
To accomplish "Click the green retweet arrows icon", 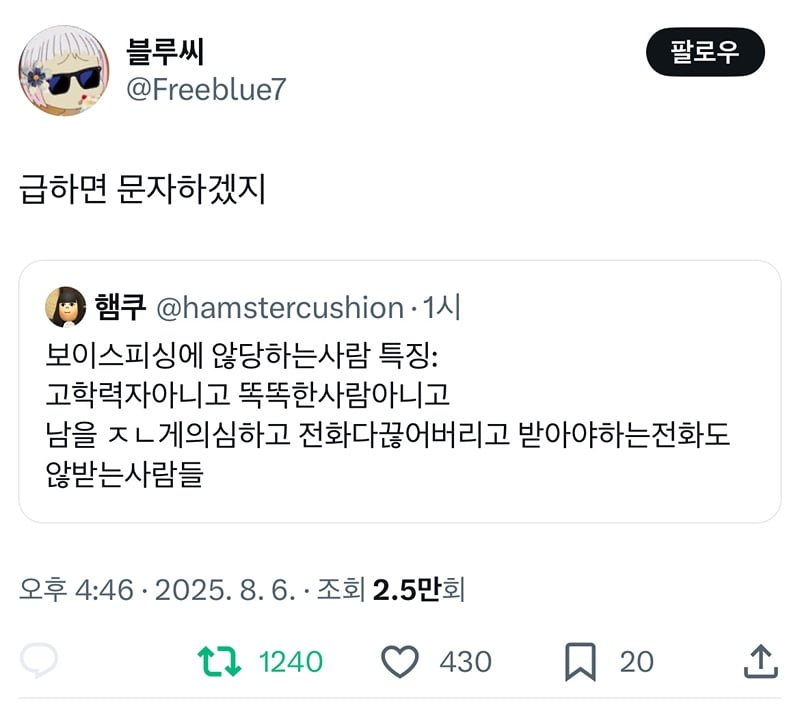I will pyautogui.click(x=217, y=661).
